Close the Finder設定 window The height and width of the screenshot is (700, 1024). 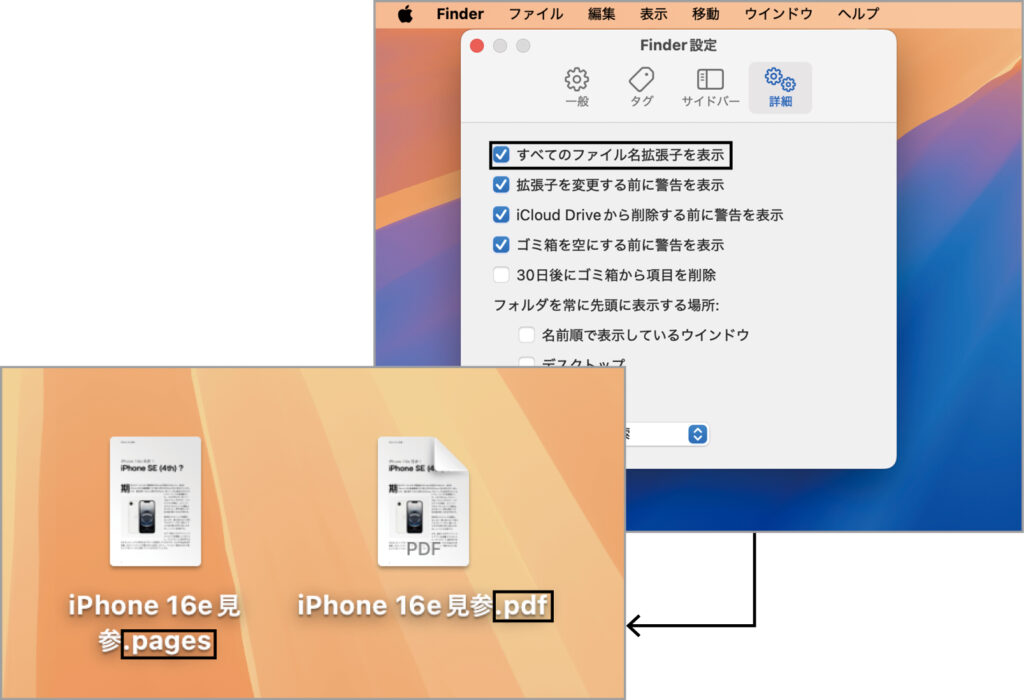(x=477, y=46)
